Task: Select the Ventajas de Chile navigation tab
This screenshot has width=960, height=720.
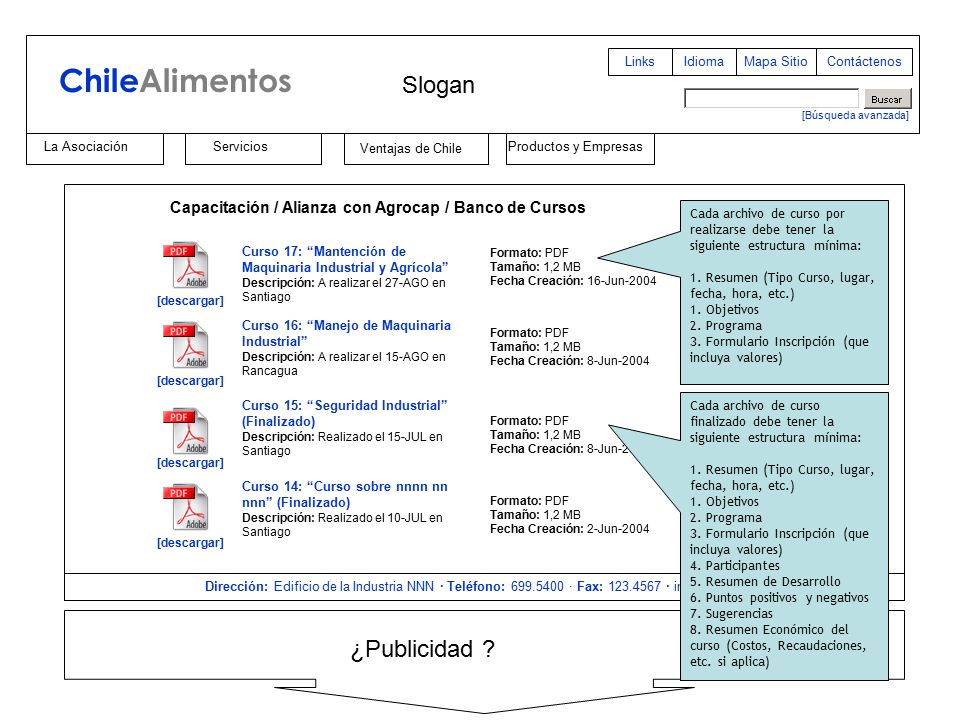Action: (416, 149)
